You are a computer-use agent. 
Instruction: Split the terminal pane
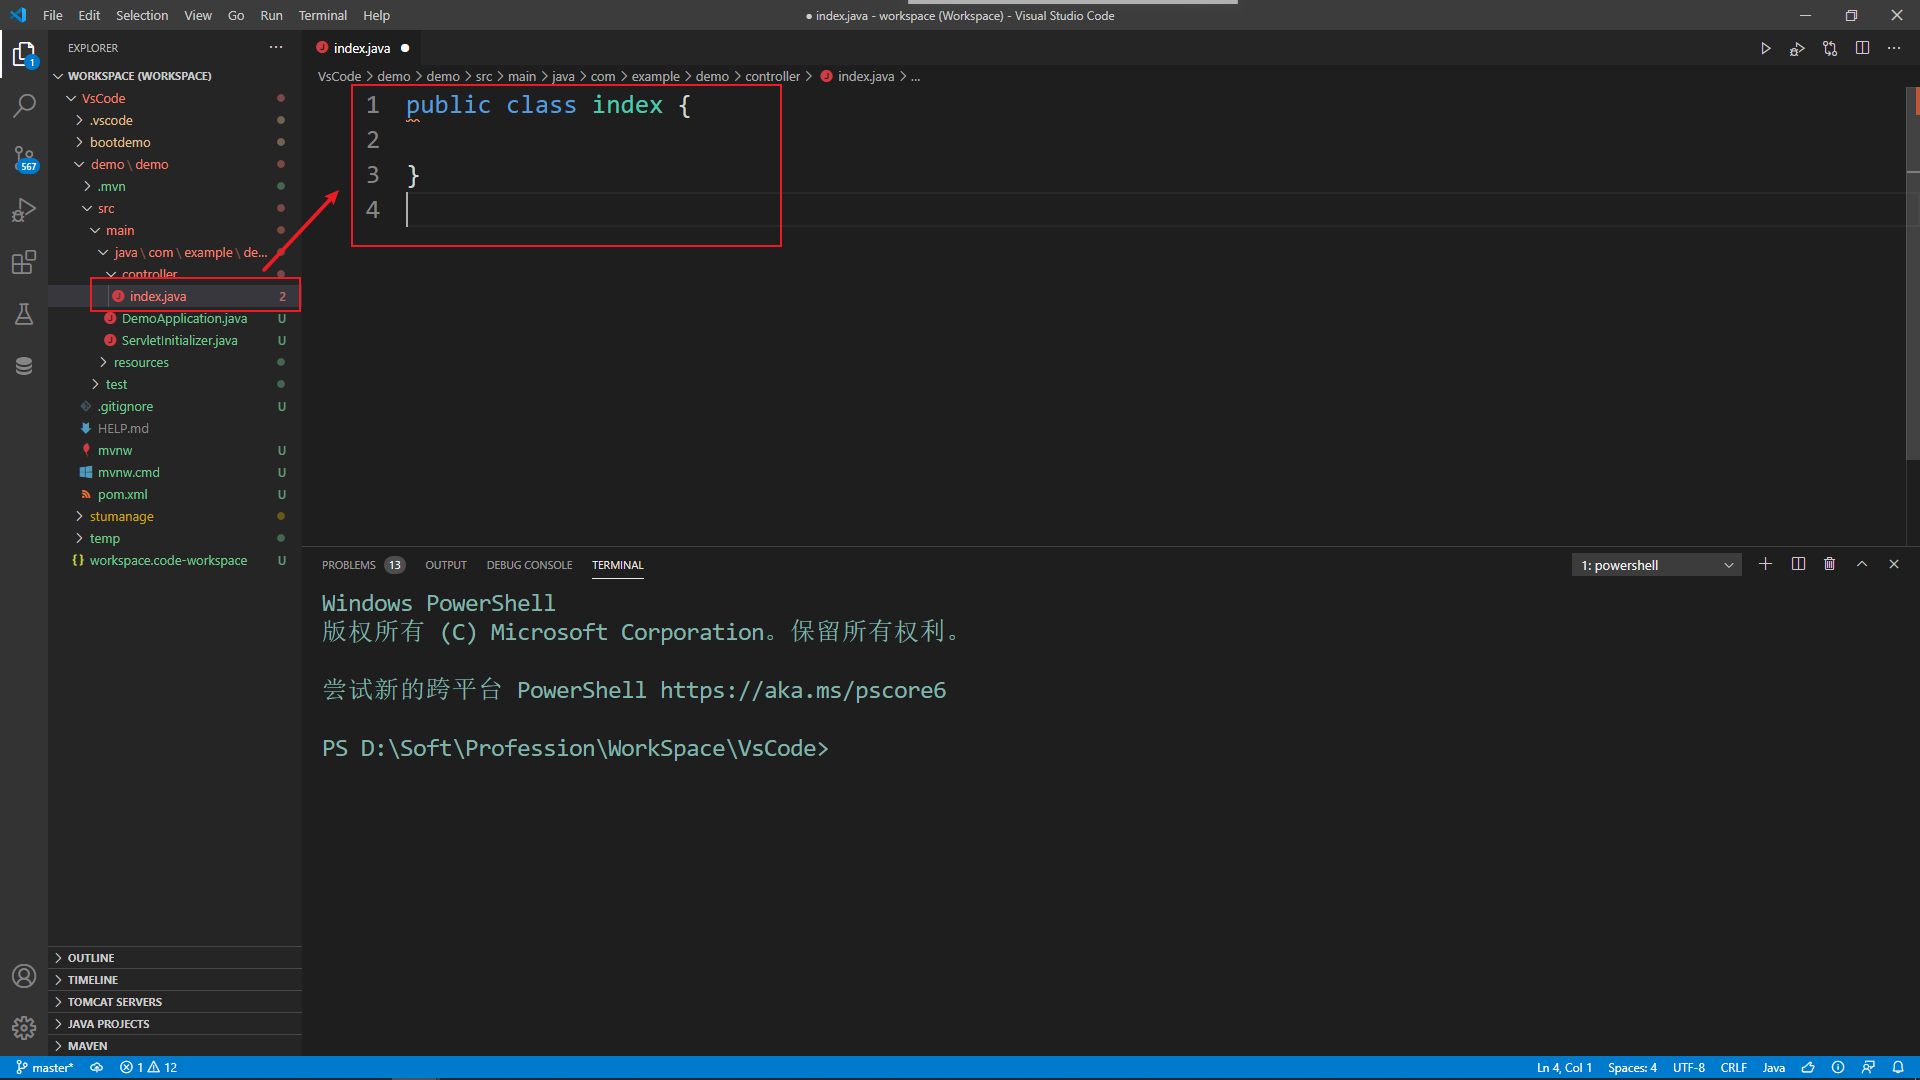pos(1797,564)
